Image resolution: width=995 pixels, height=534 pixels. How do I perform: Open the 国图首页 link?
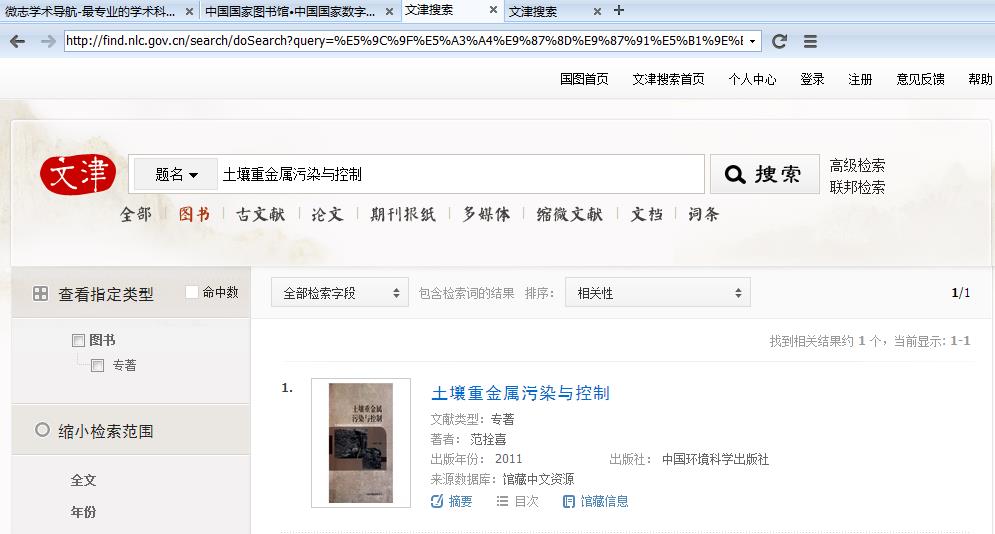[584, 79]
